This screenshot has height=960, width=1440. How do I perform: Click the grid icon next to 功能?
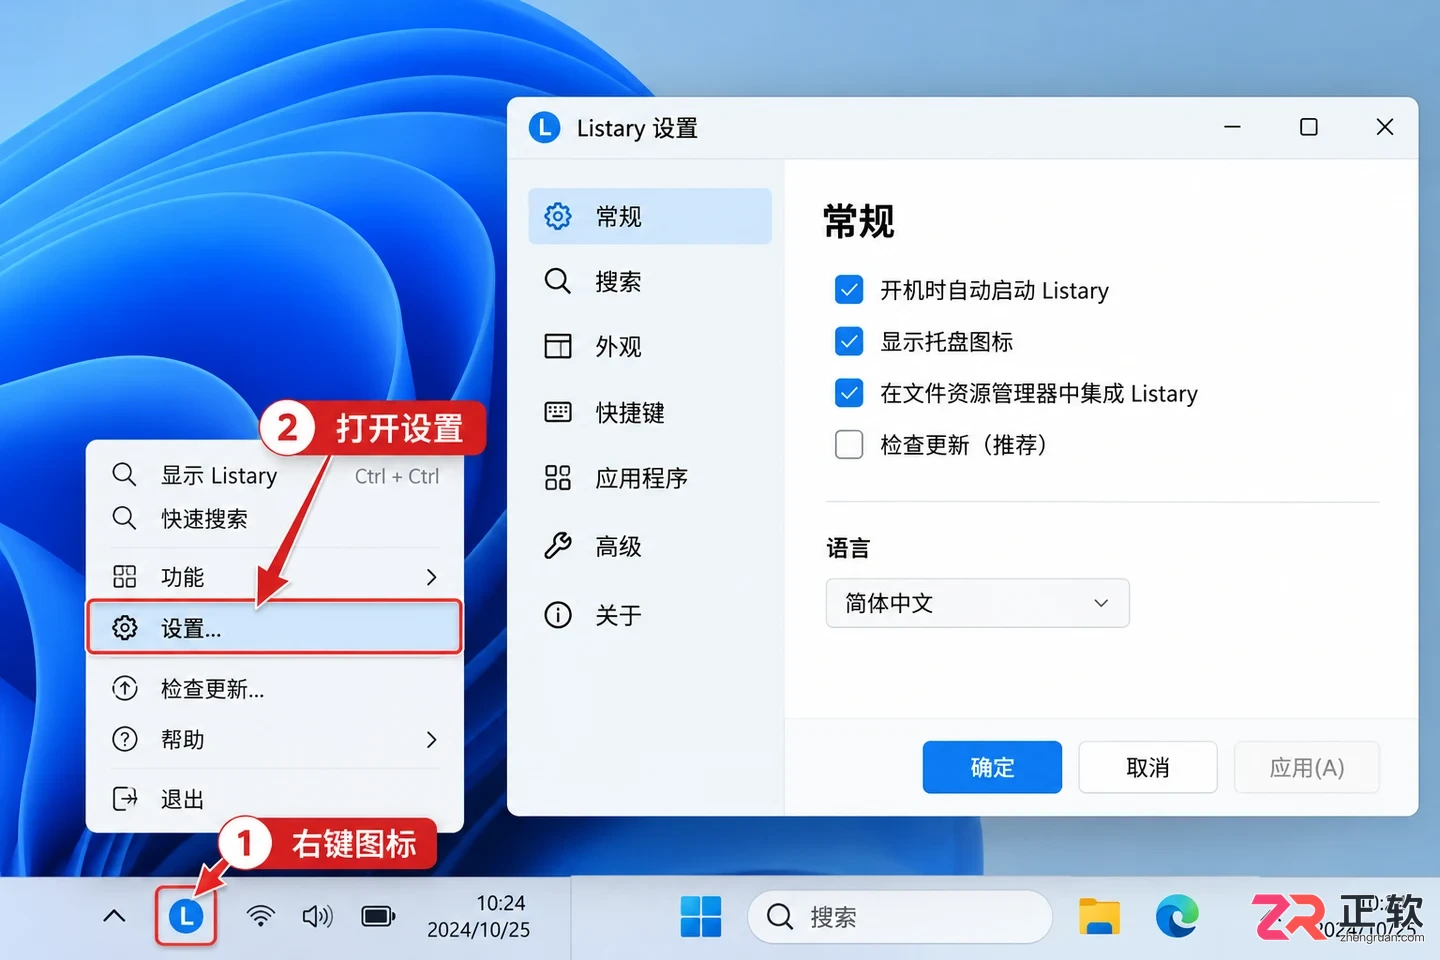tap(125, 577)
